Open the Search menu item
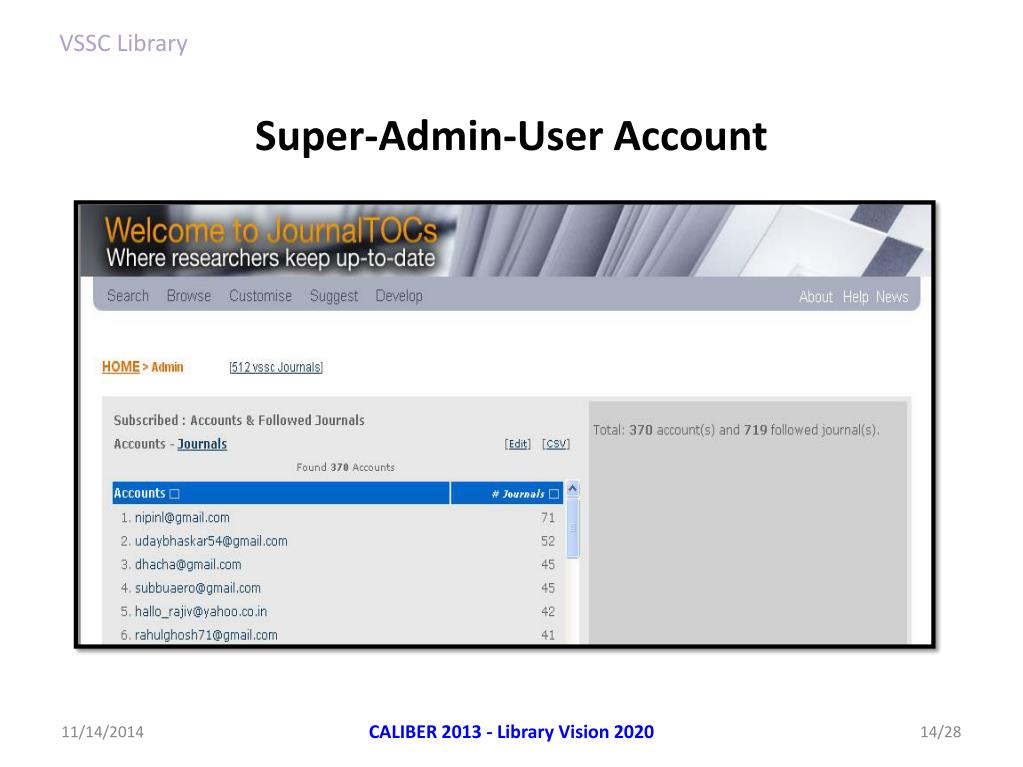 (128, 296)
